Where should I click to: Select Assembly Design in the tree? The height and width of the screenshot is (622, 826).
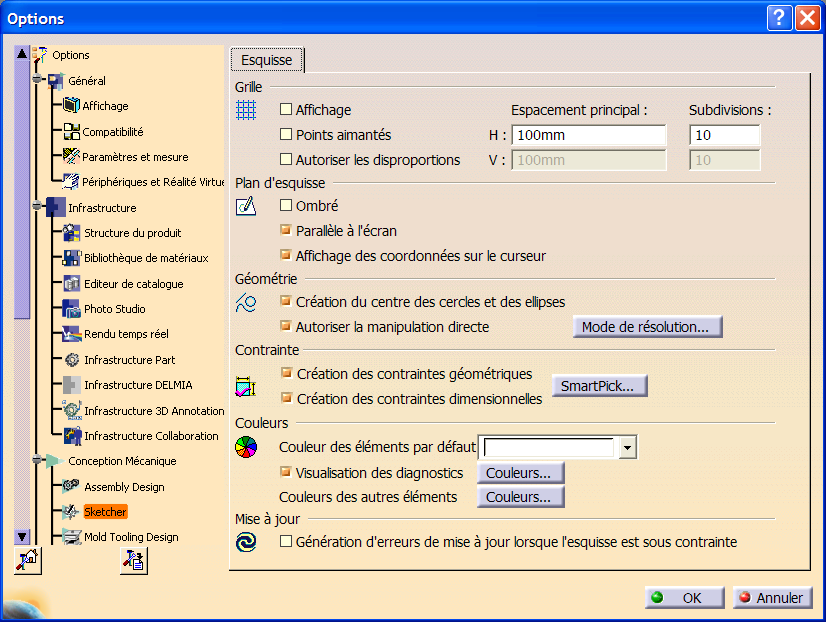[x=124, y=487]
